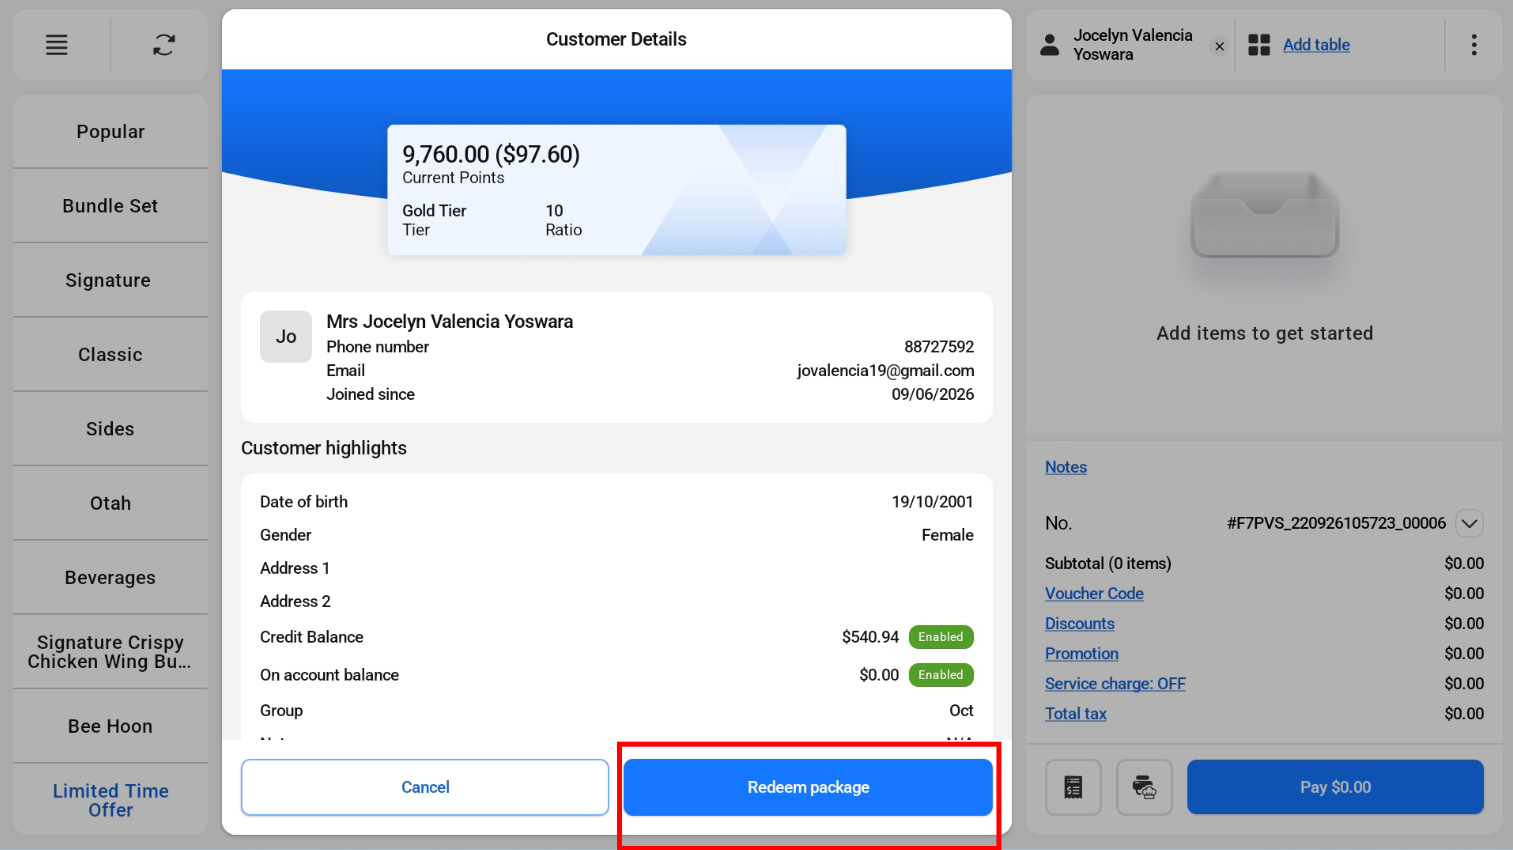Click the Gold Tier label

(x=434, y=211)
